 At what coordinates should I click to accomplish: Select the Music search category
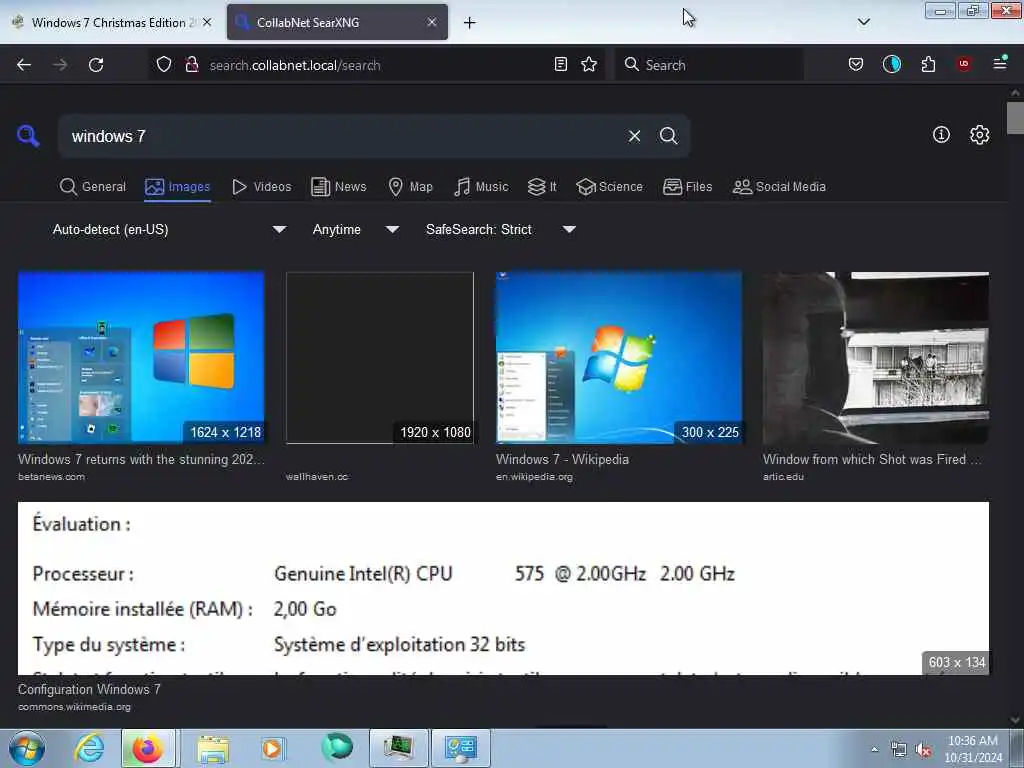(481, 187)
